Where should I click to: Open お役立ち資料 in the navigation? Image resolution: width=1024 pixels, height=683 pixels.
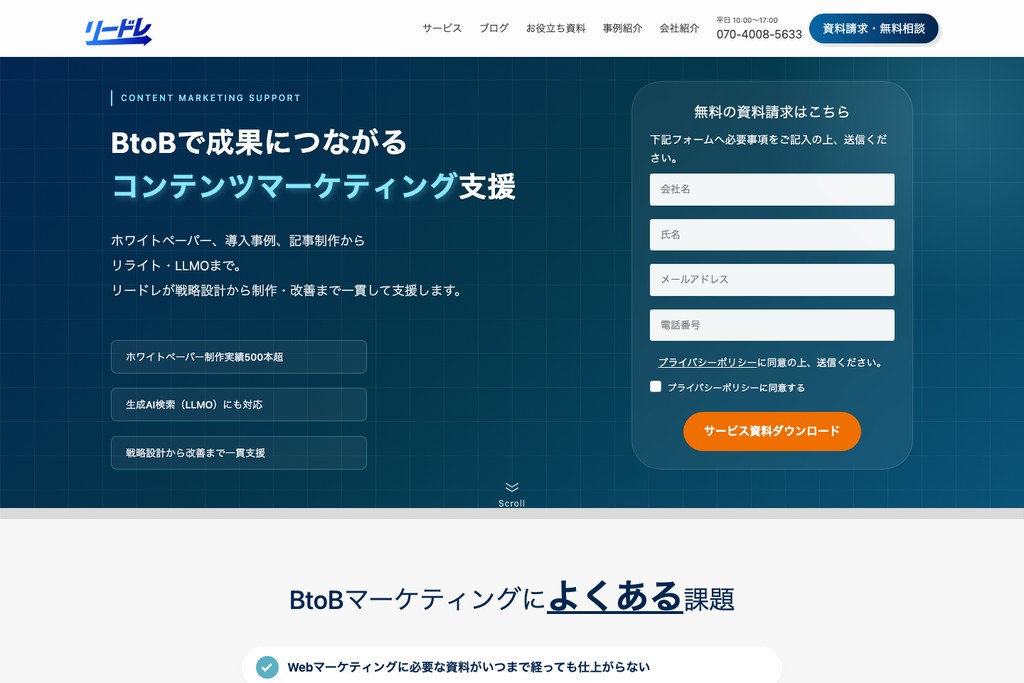pos(556,28)
